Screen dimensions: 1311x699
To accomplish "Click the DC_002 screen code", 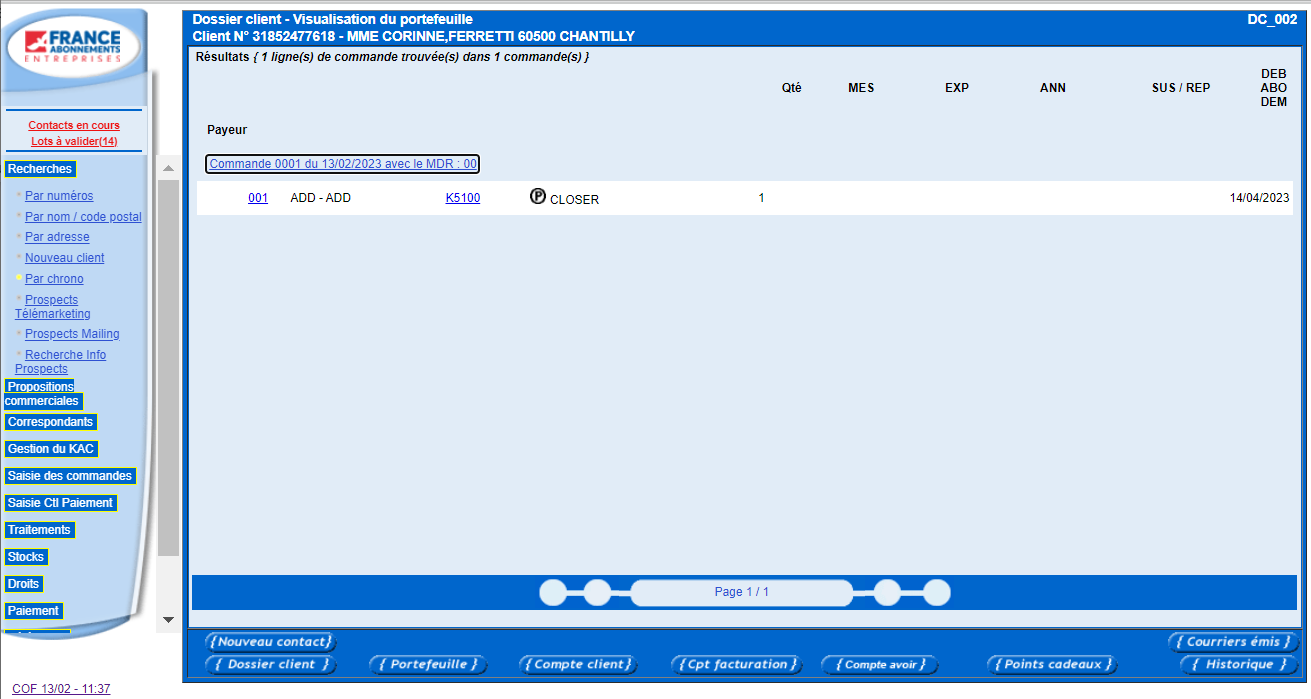I will pyautogui.click(x=1272, y=19).
